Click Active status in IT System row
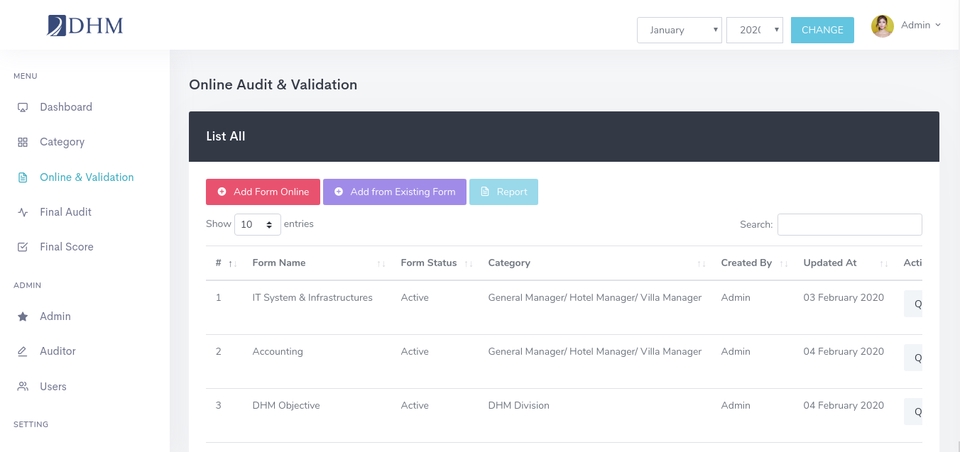Screen dimensions: 960x452 pyautogui.click(x=414, y=298)
